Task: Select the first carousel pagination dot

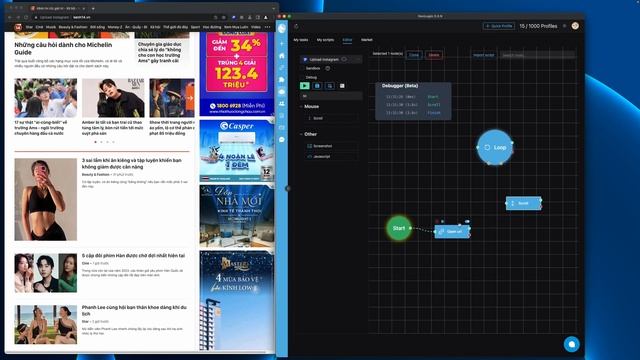Action: (96, 142)
